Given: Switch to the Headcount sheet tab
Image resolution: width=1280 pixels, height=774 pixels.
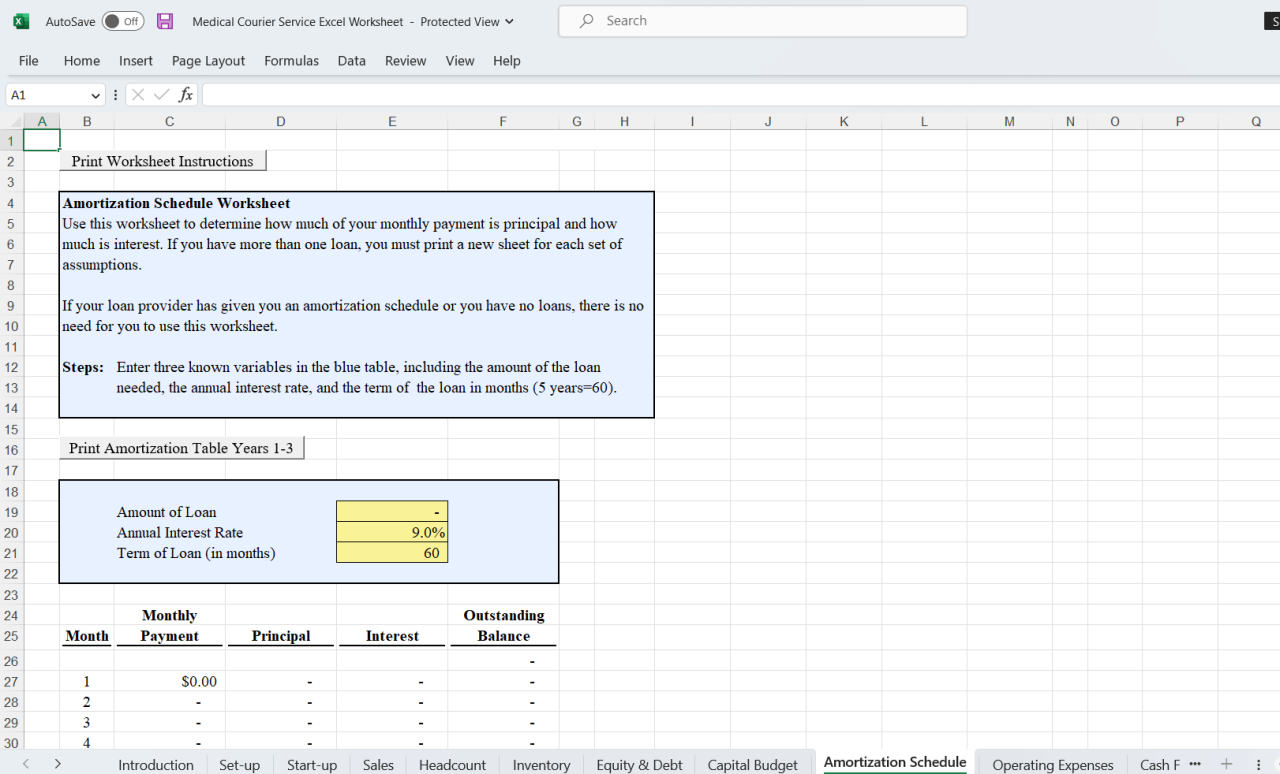Looking at the screenshot, I should pyautogui.click(x=452, y=765).
